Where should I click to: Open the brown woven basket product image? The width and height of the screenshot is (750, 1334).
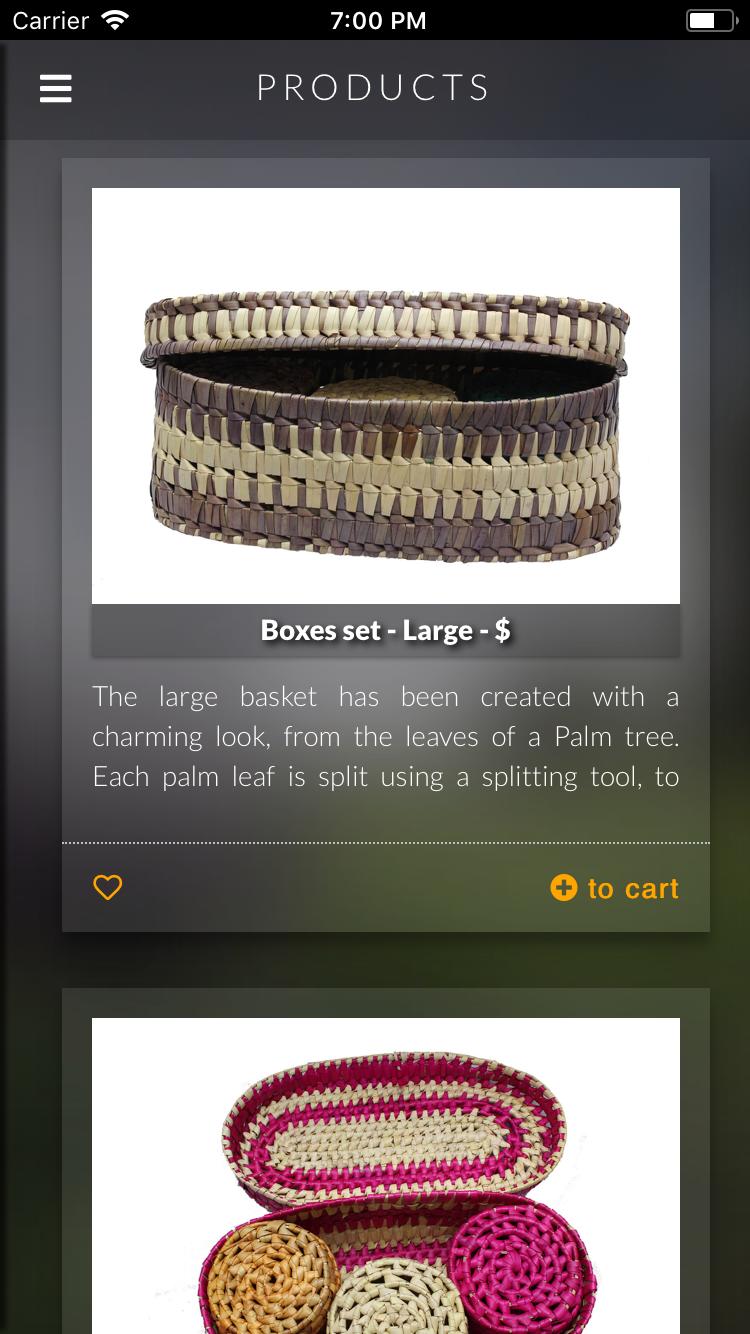coord(386,396)
